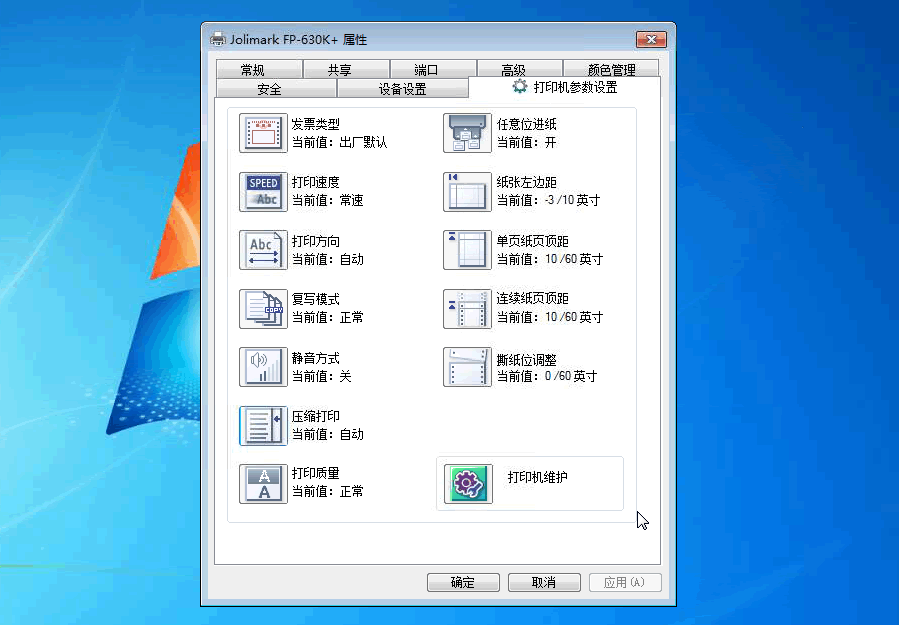
Task: Click the 静音方式 label
Action: (315, 358)
